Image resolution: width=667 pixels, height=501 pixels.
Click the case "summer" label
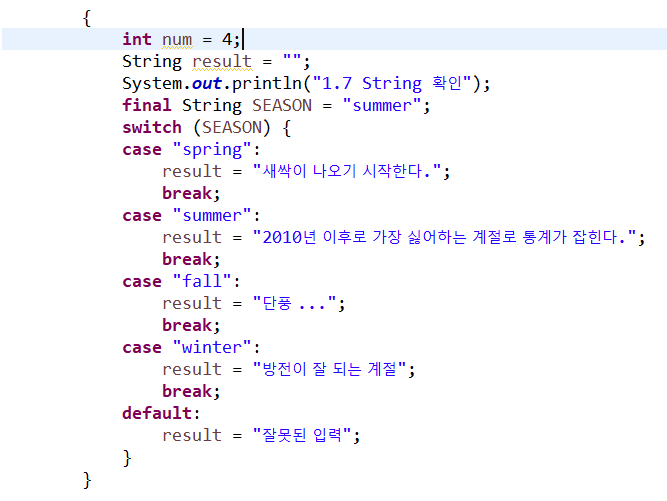click(191, 215)
